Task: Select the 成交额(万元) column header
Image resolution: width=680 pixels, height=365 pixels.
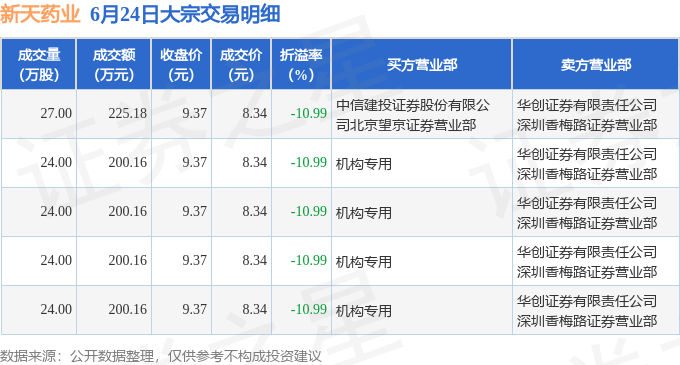Action: [x=114, y=64]
